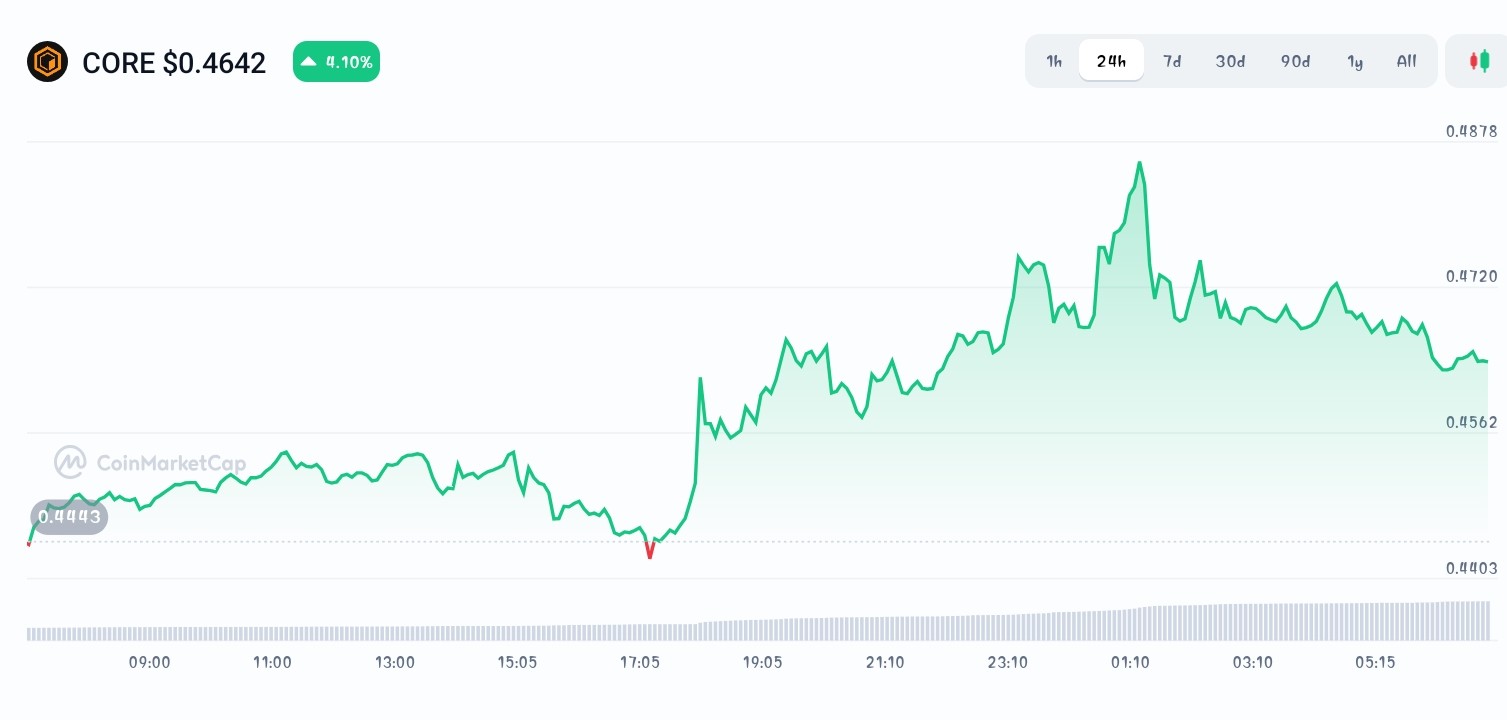Click the 0.4443 price bubble label
The image size is (1507, 720).
(68, 517)
